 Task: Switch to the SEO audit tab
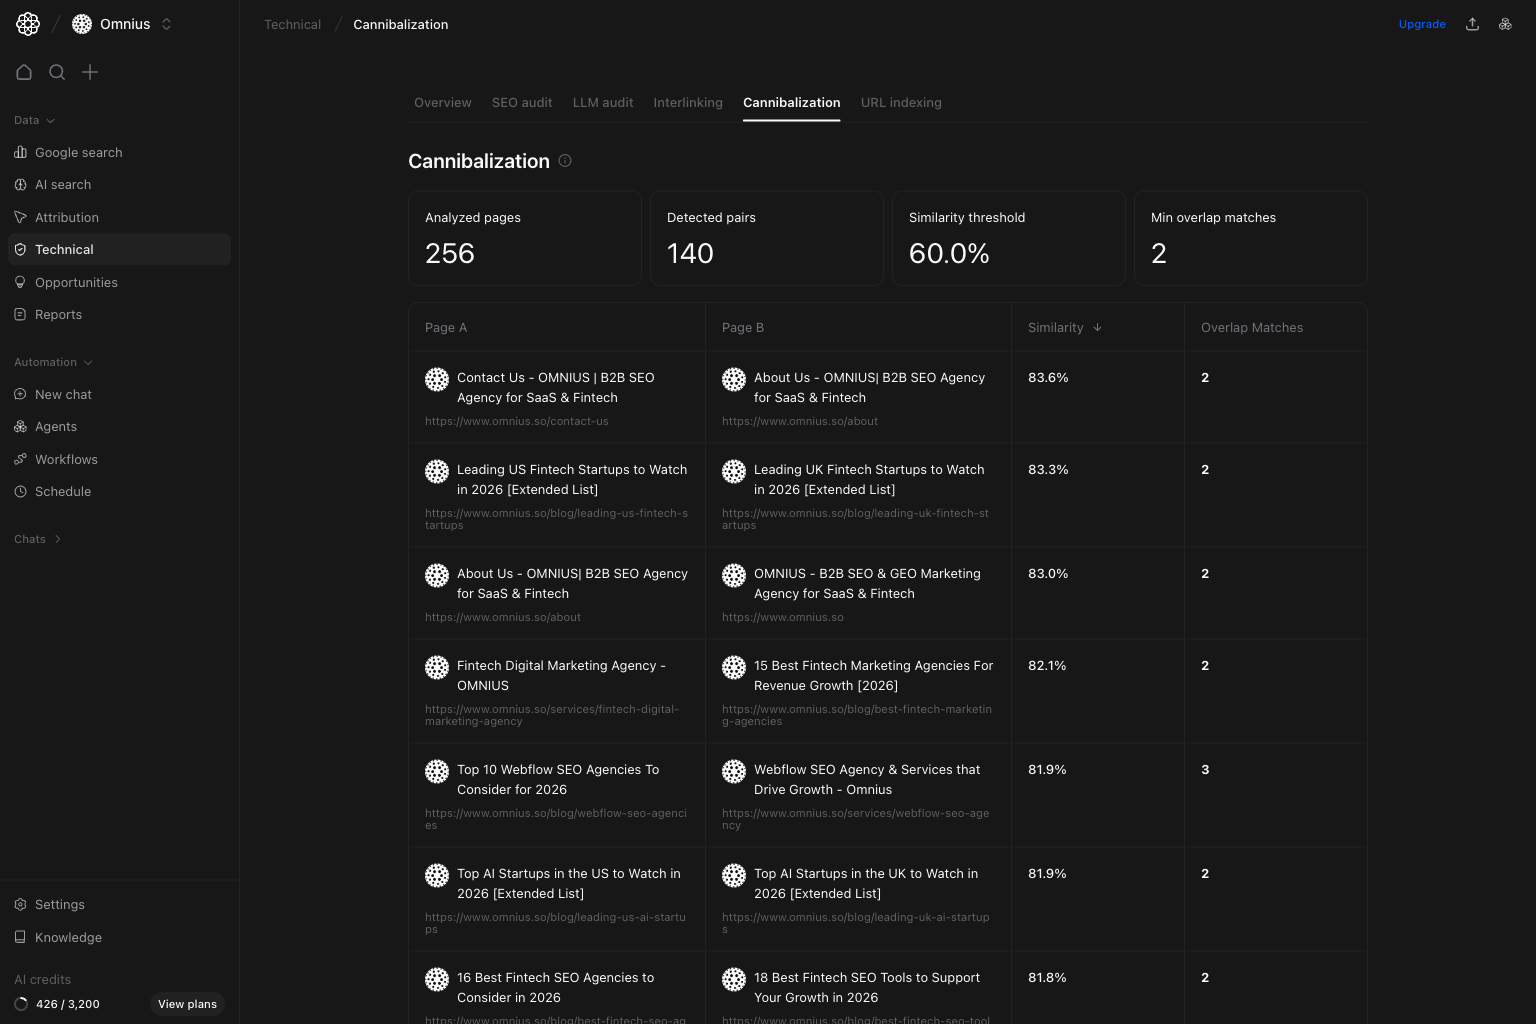(522, 102)
